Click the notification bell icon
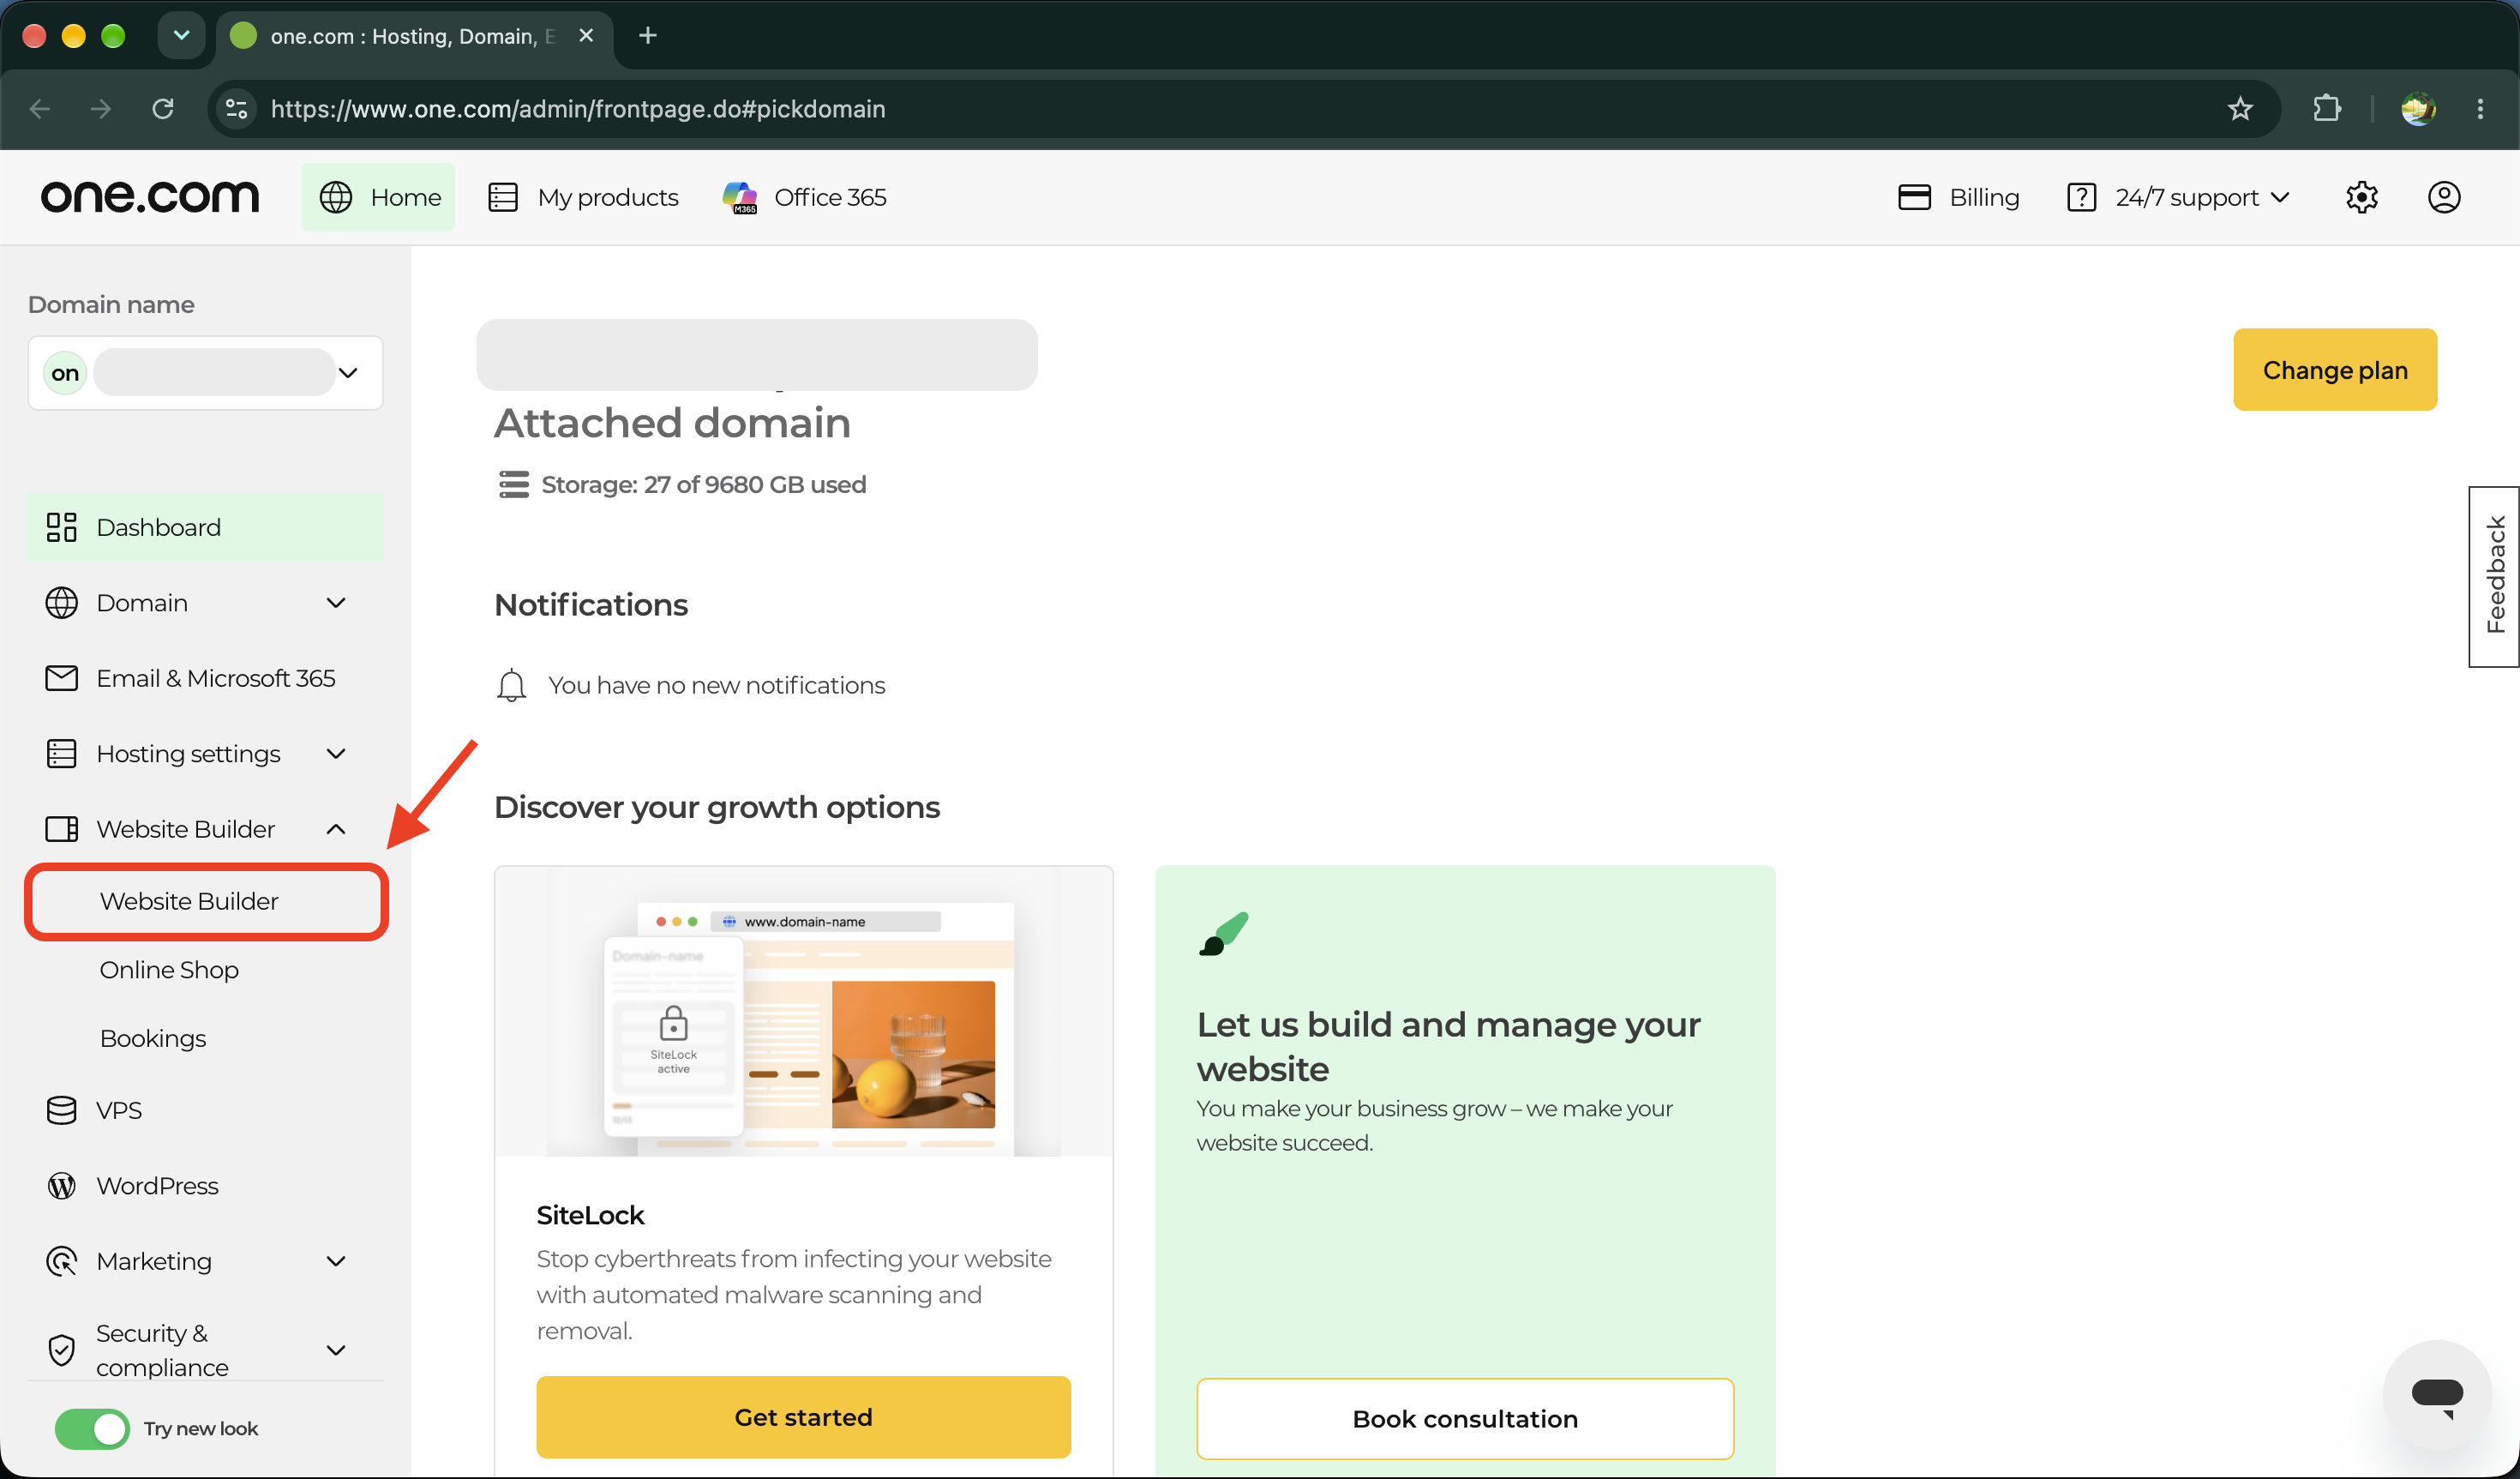 pyautogui.click(x=511, y=685)
